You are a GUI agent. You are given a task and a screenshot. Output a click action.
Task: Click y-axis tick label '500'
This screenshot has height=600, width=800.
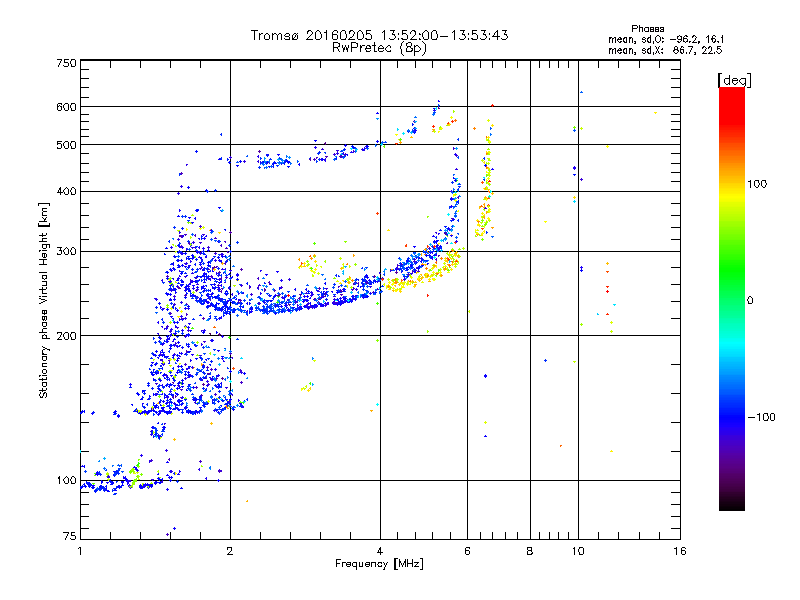[x=66, y=145]
